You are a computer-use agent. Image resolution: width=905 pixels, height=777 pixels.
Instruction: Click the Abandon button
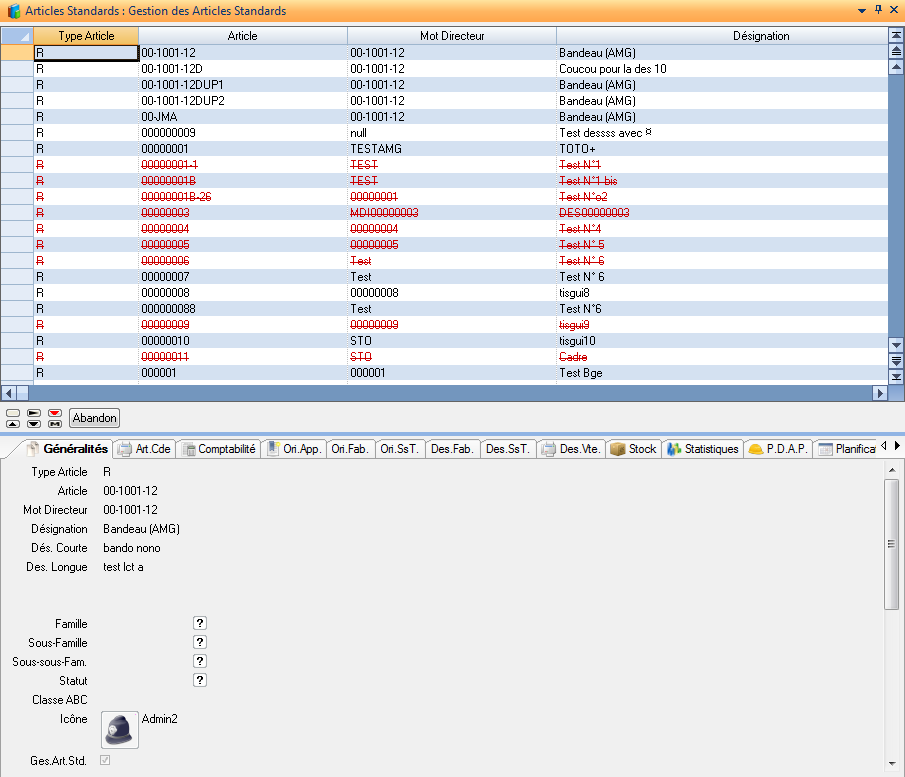[x=95, y=418]
